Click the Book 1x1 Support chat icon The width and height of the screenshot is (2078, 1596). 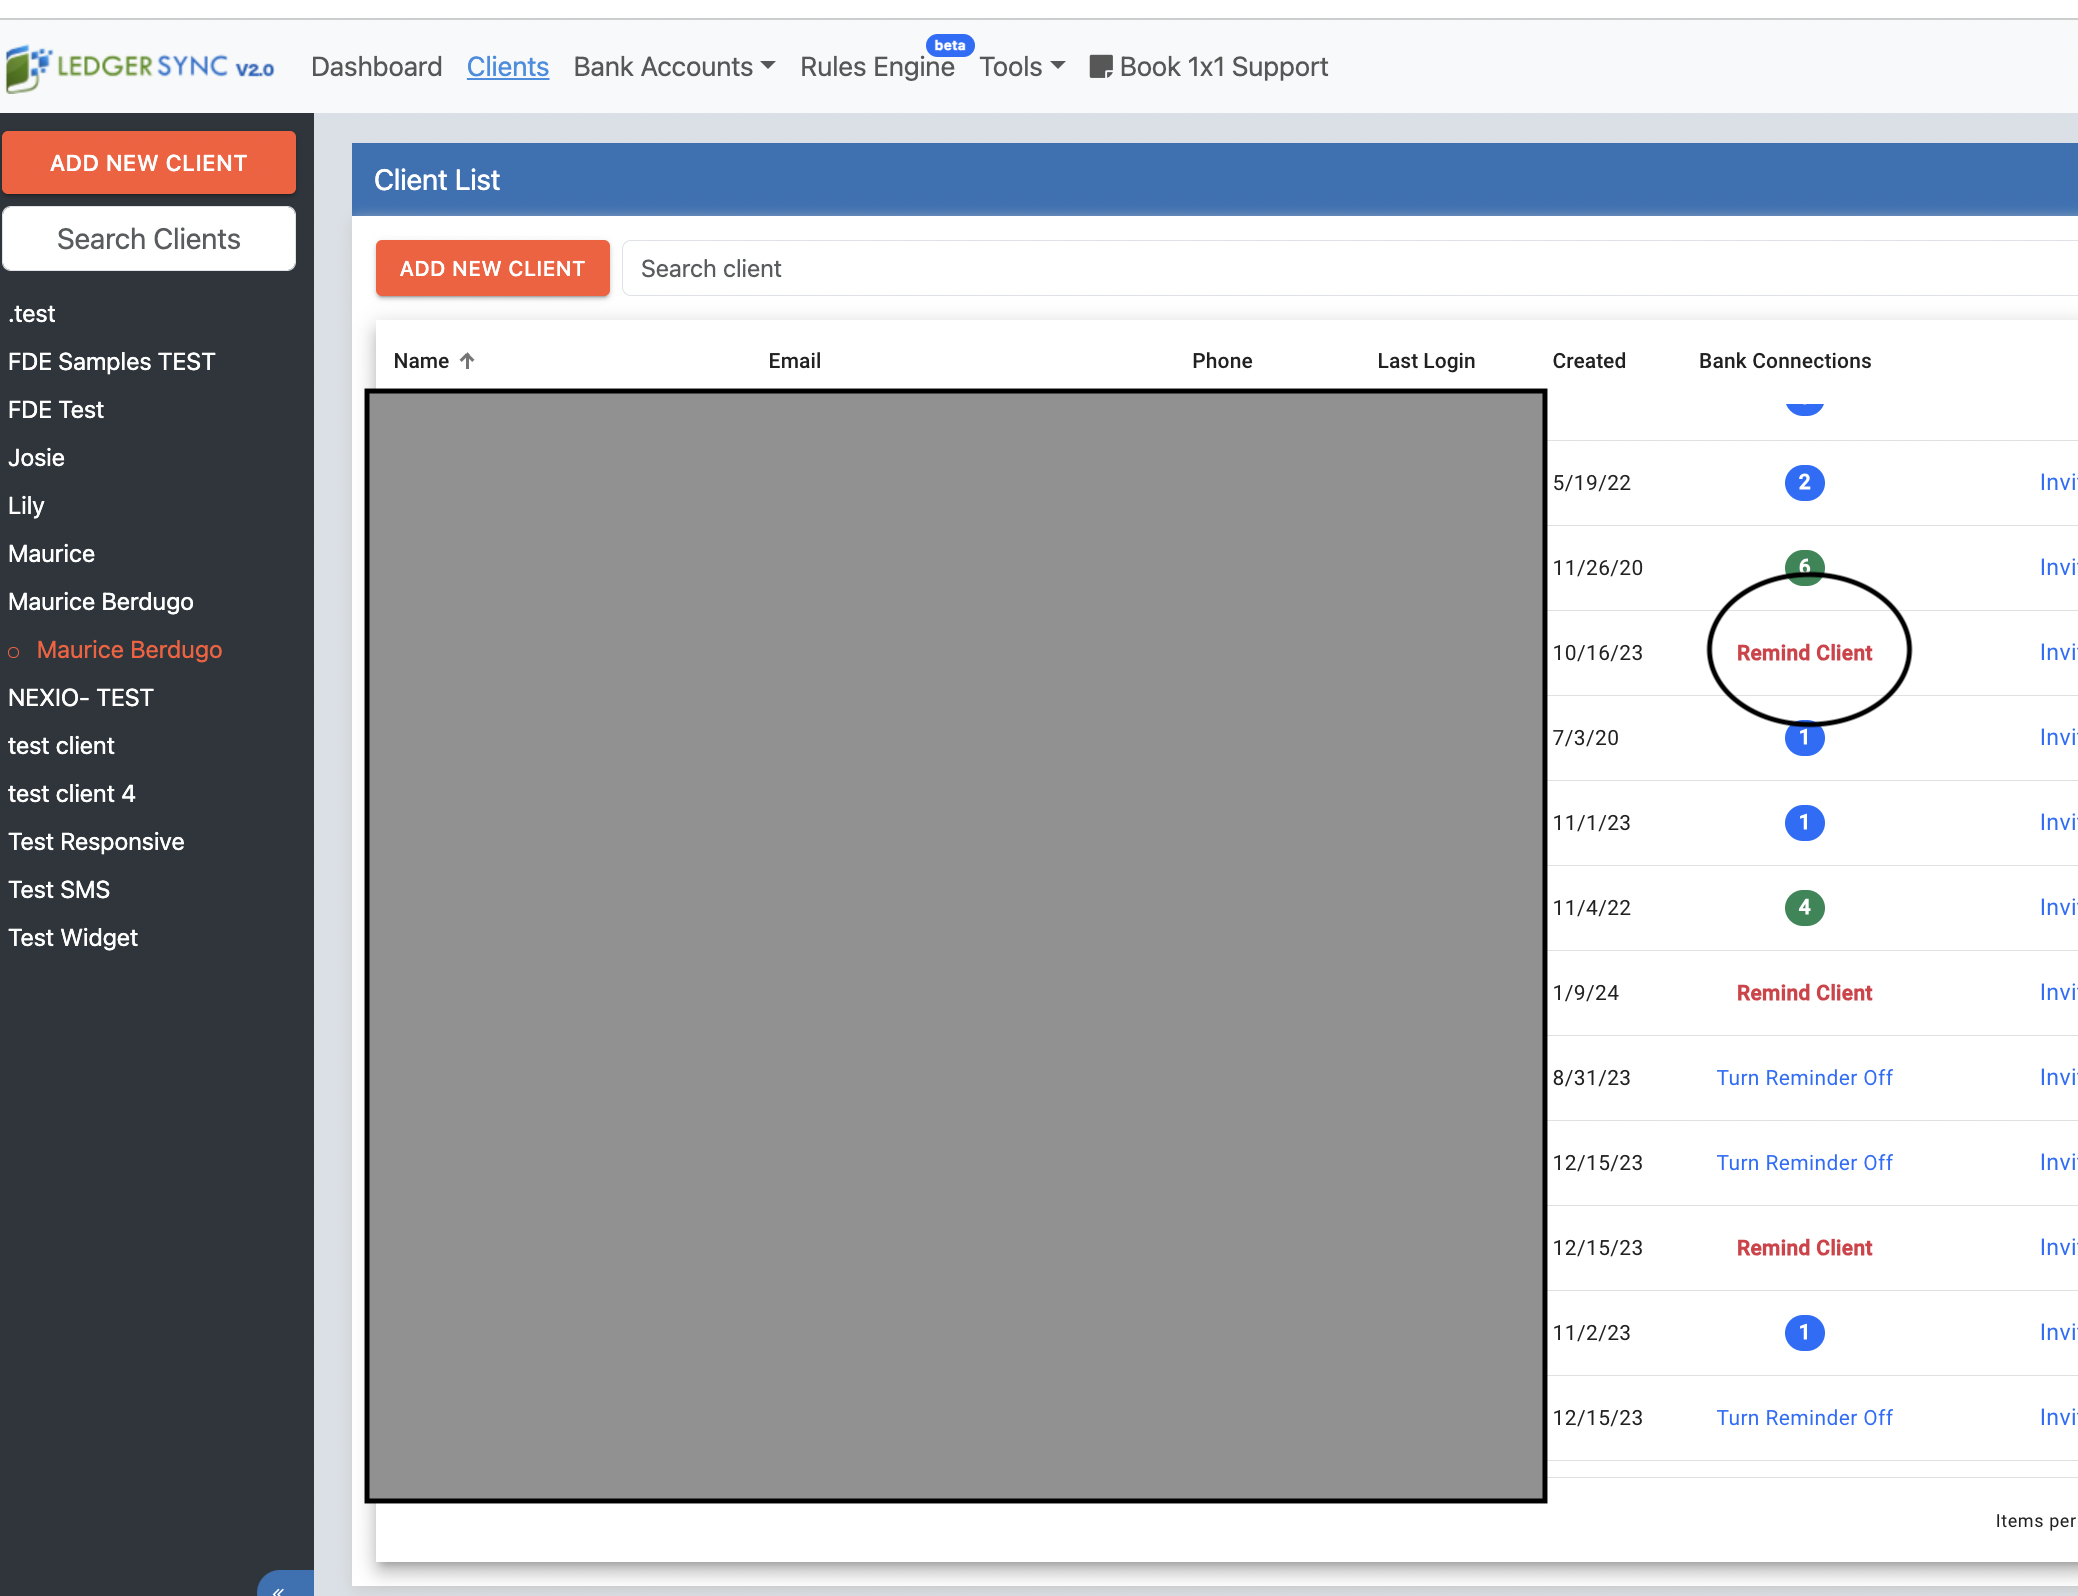coord(1100,67)
